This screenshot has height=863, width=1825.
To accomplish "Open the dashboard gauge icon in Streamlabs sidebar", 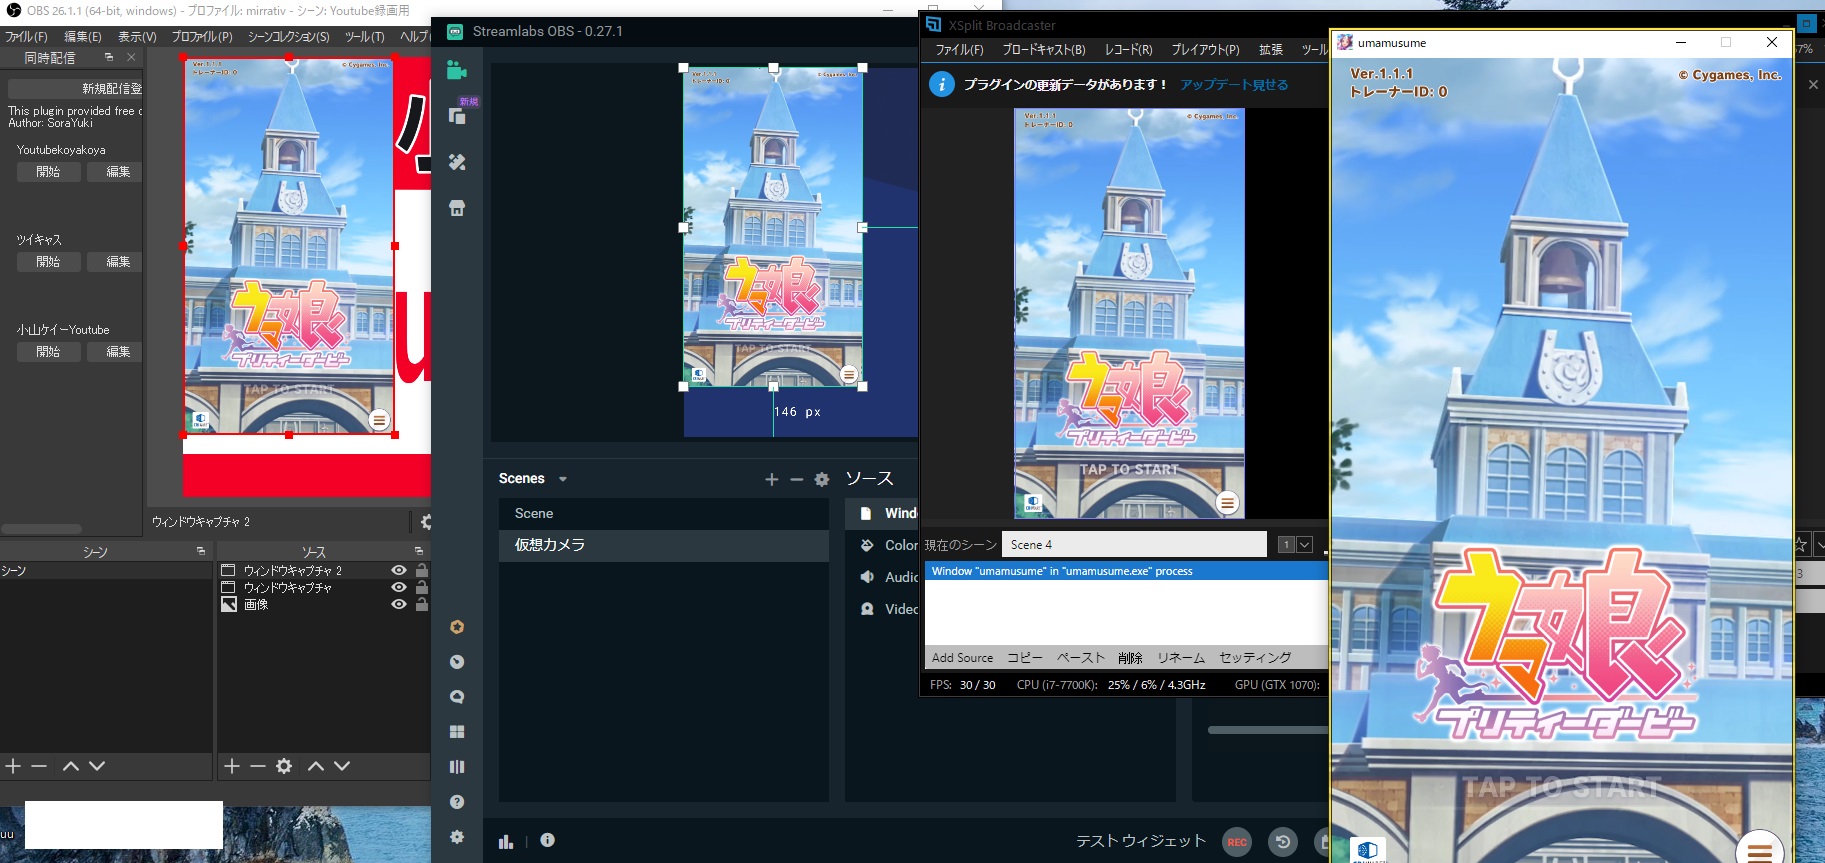I will (x=457, y=662).
